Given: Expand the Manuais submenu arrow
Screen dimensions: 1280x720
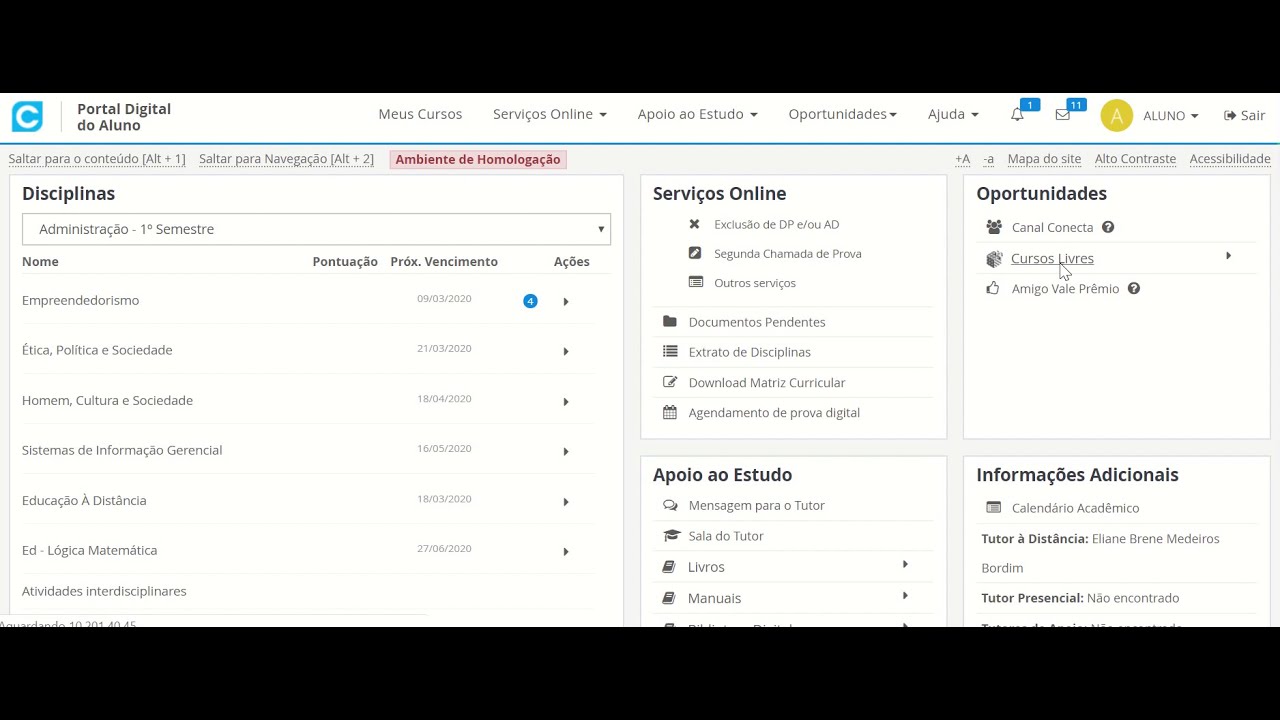Looking at the screenshot, I should (905, 596).
